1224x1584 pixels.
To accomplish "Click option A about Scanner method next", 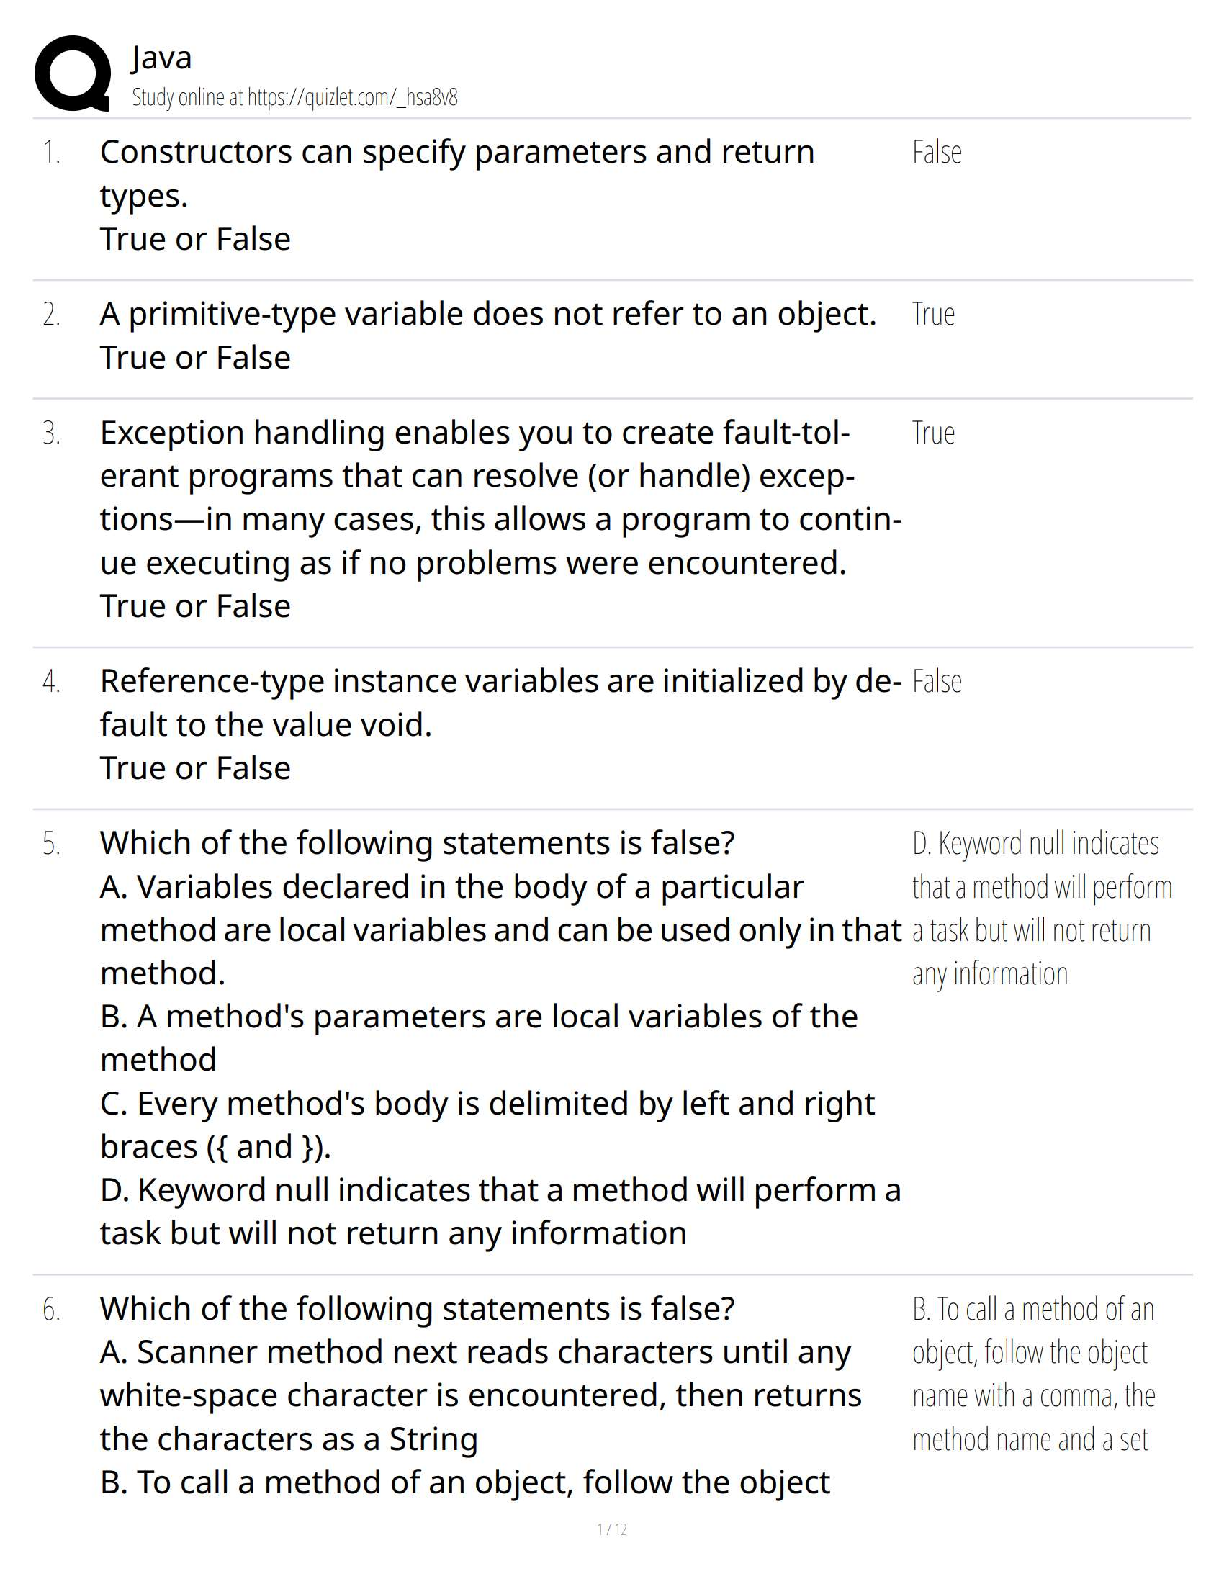I will click(480, 1395).
